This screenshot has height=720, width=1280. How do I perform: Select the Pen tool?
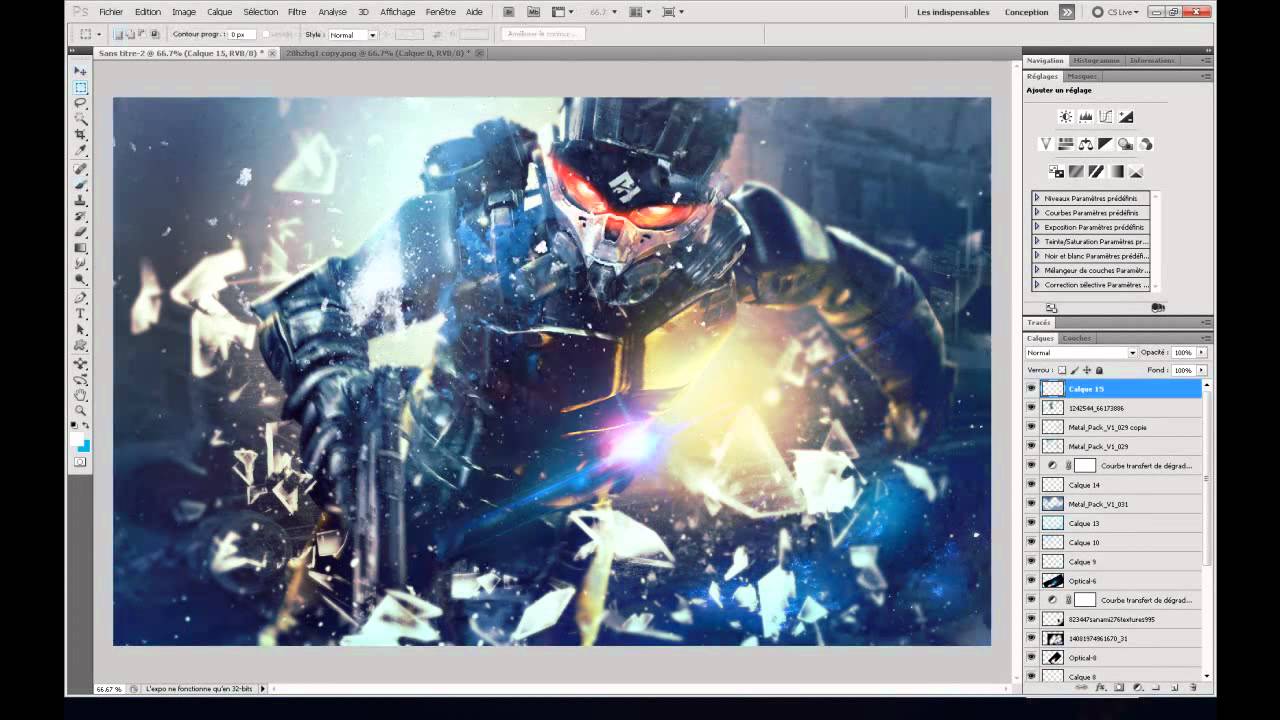(x=81, y=298)
